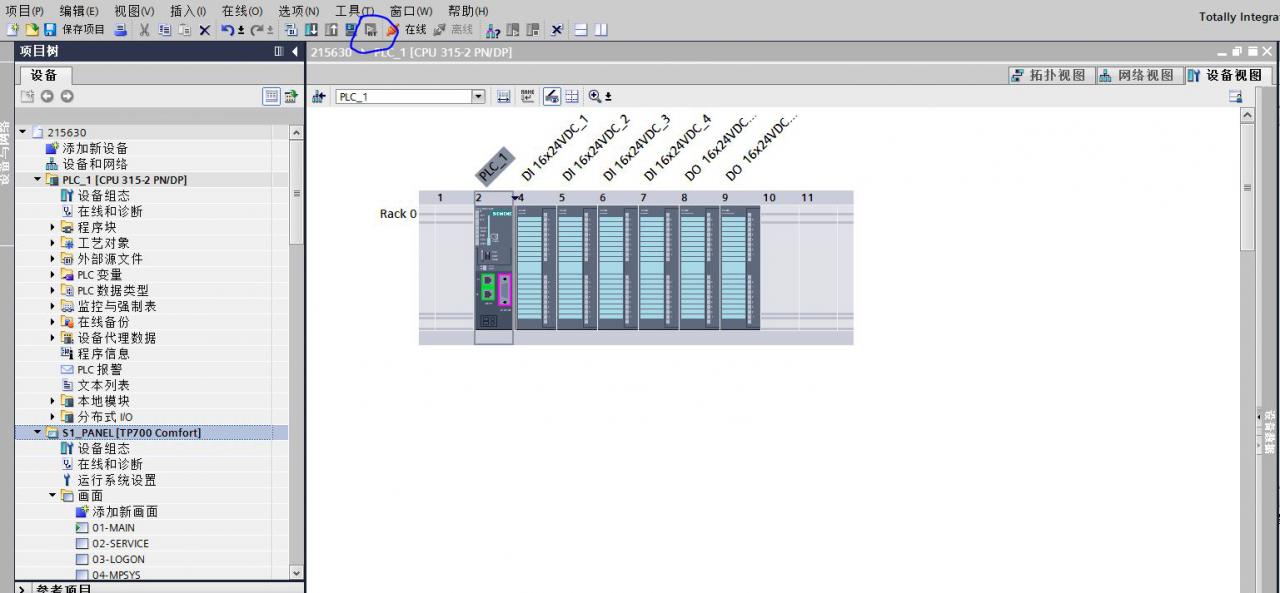Click the back arrow in the project tree toolbar
This screenshot has height=593, width=1280.
pos(47,96)
